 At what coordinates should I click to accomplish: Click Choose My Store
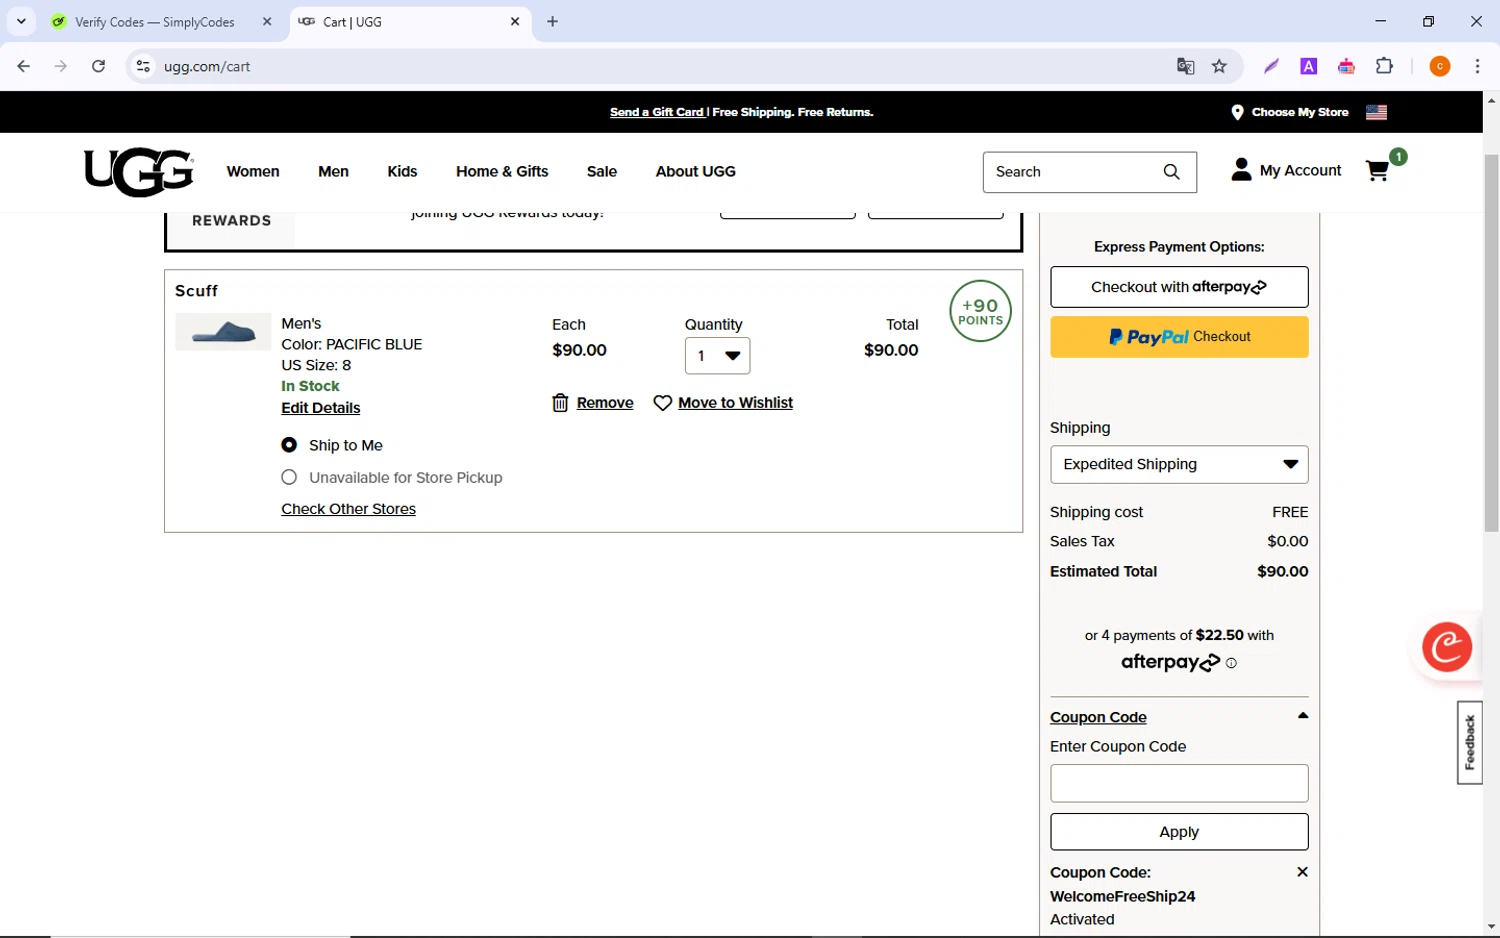(x=1300, y=112)
